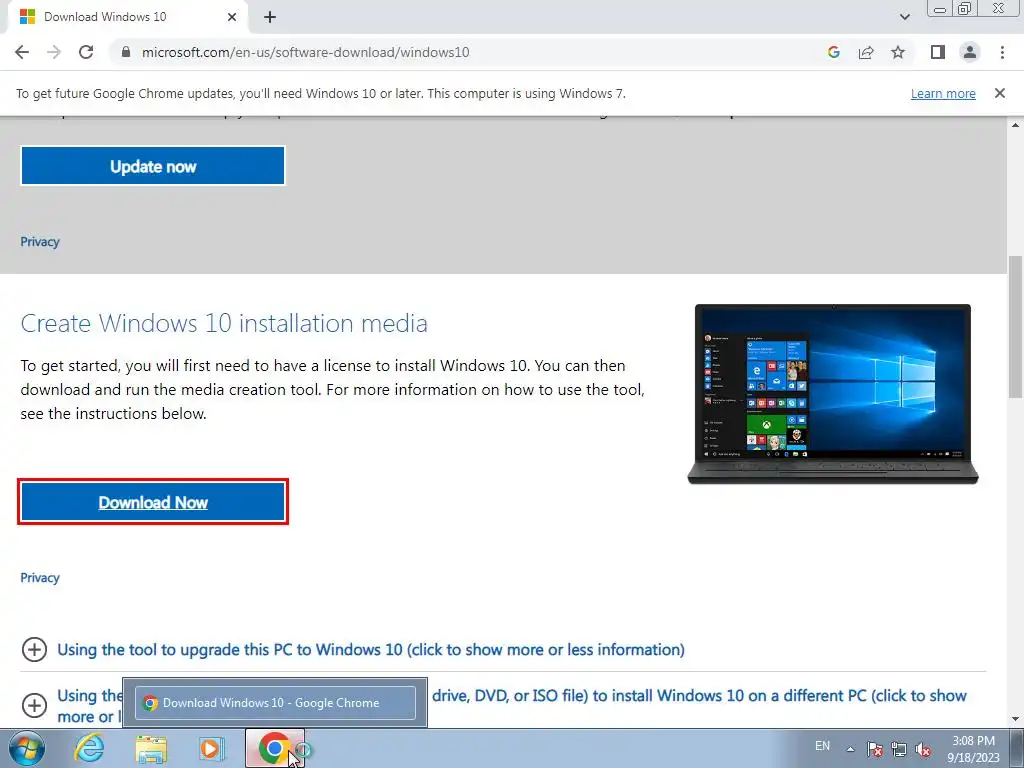Click the vertical page scrollbar thumb
The image size is (1024, 768).
click(1016, 327)
